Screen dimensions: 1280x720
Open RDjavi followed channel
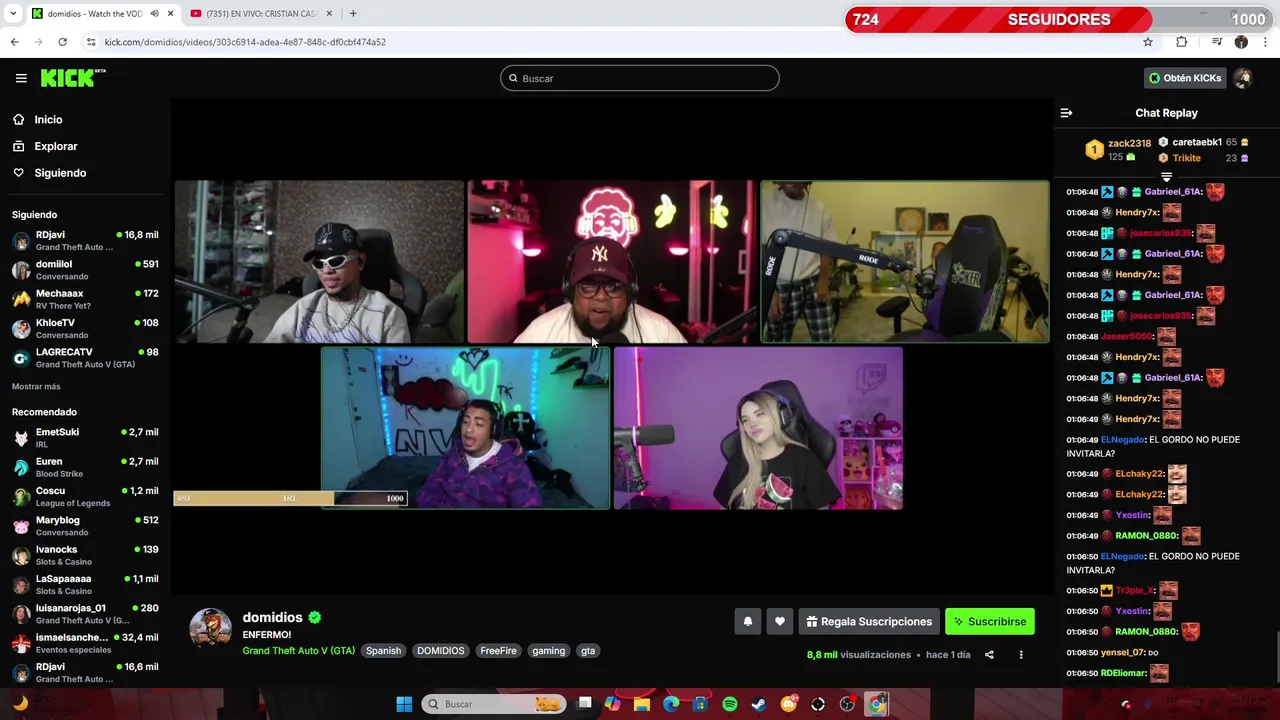coord(85,241)
